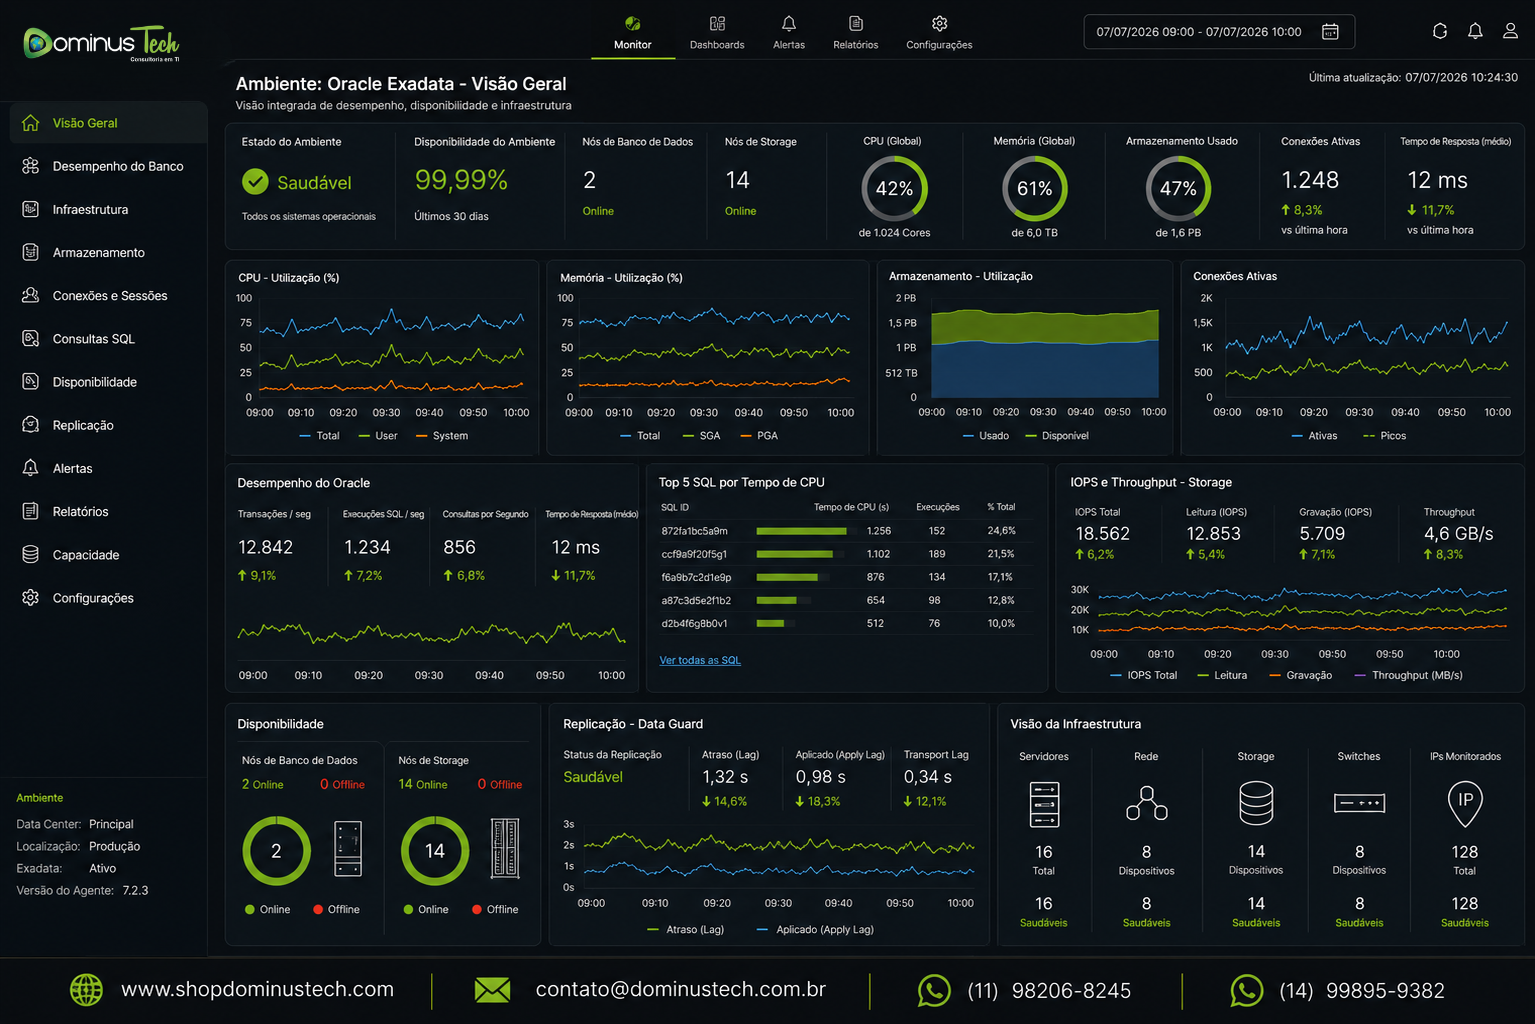1535x1024 pixels.
Task: Toggle Picos legend in Conexões chart
Action: click(1384, 436)
